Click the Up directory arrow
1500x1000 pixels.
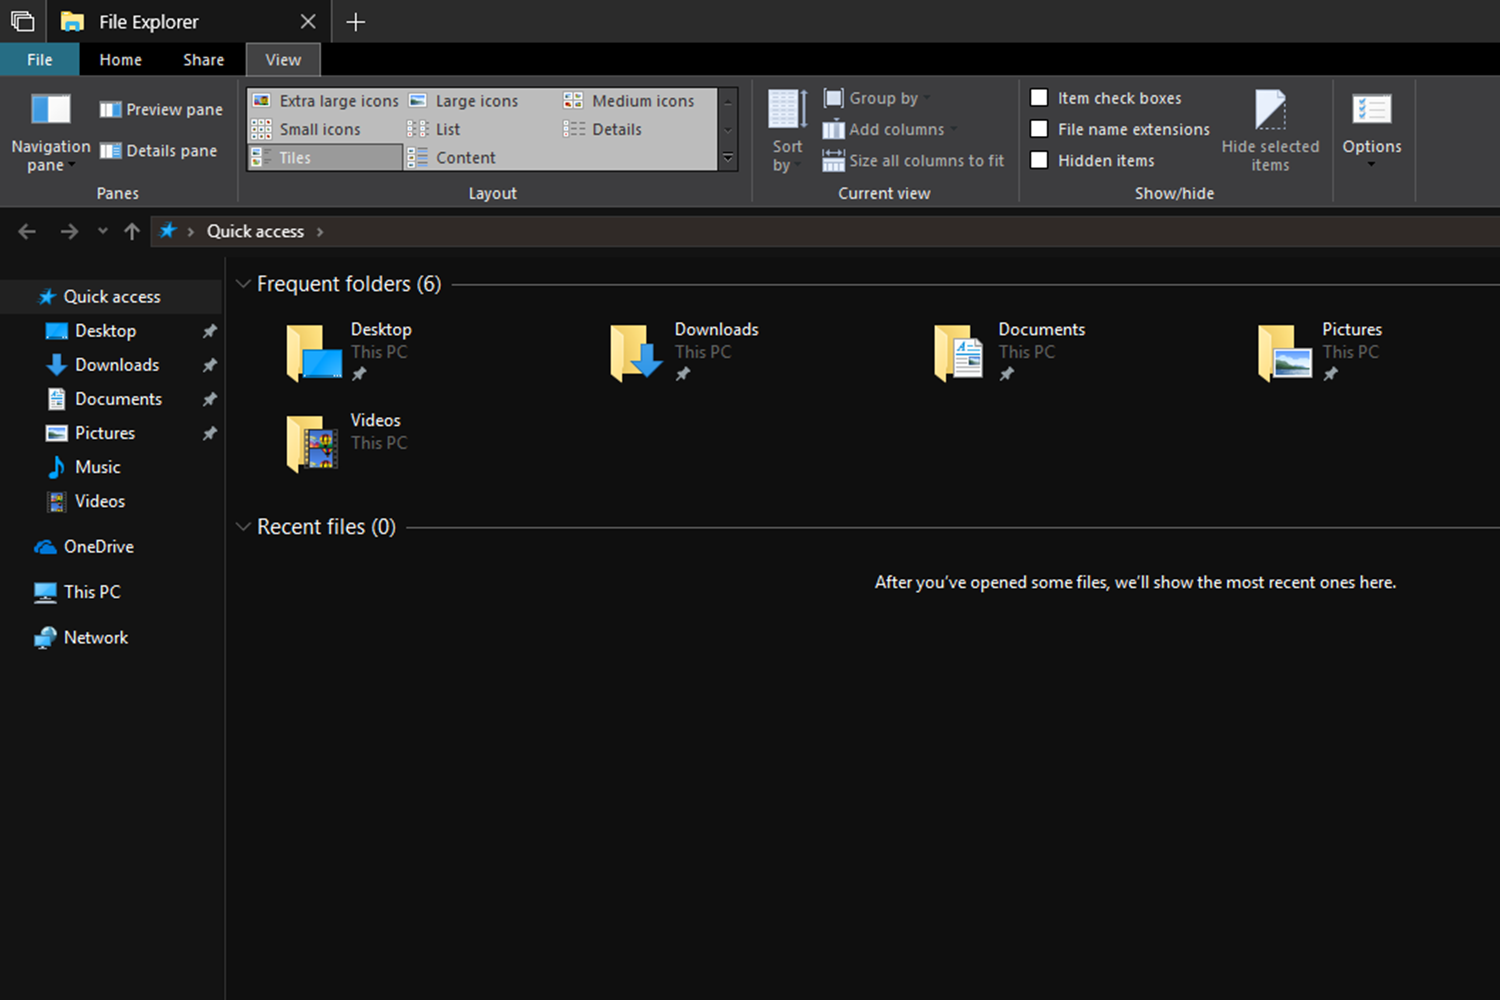(x=132, y=232)
